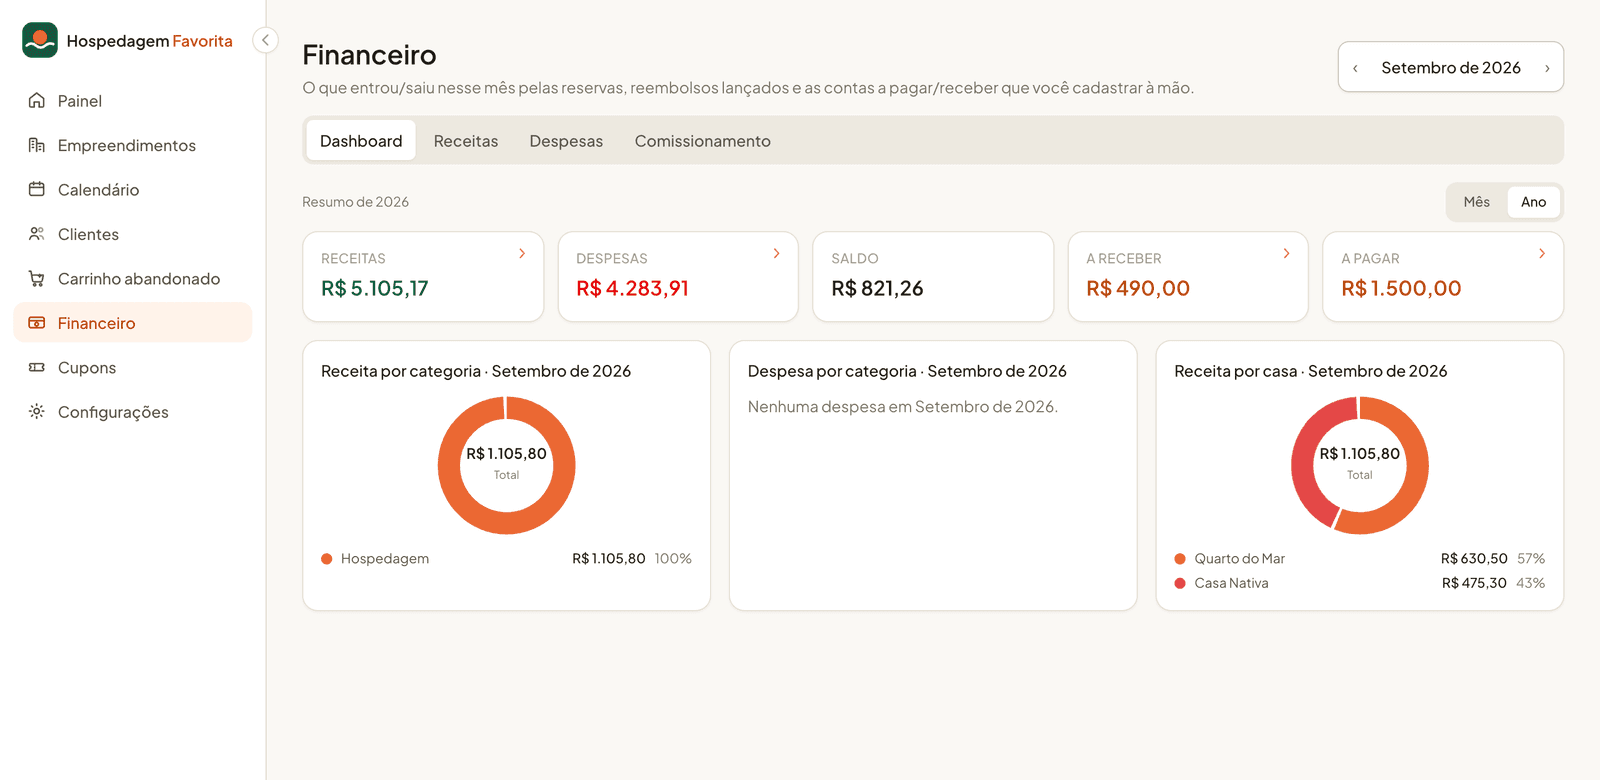The image size is (1600, 780).
Task: Click the R$ 5.105,17 receitas value
Action: 375,289
